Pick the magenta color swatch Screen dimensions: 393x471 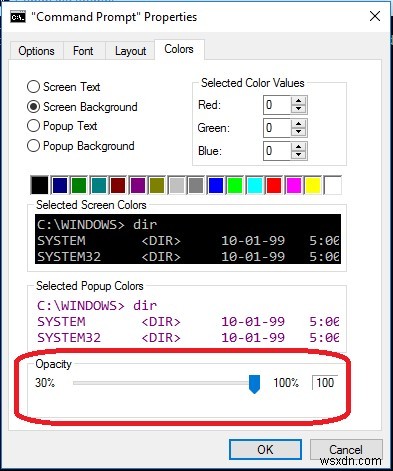click(293, 185)
